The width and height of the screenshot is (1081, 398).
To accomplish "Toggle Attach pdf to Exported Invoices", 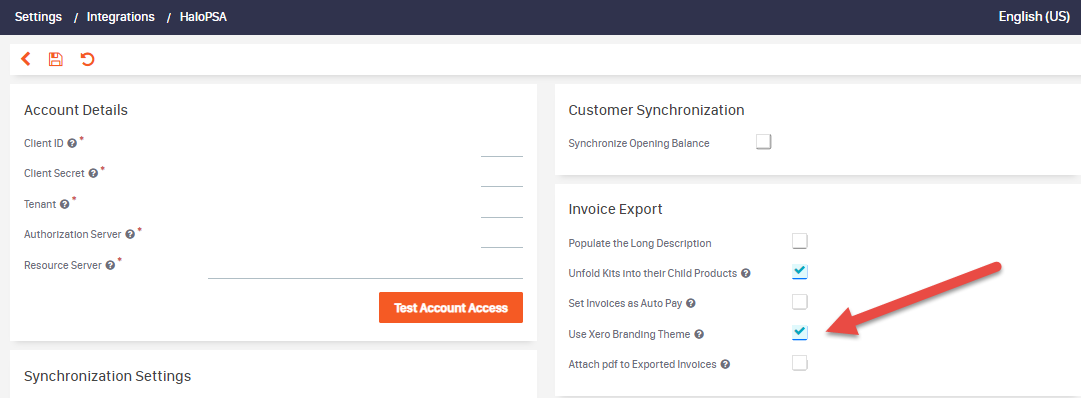I will coord(800,363).
